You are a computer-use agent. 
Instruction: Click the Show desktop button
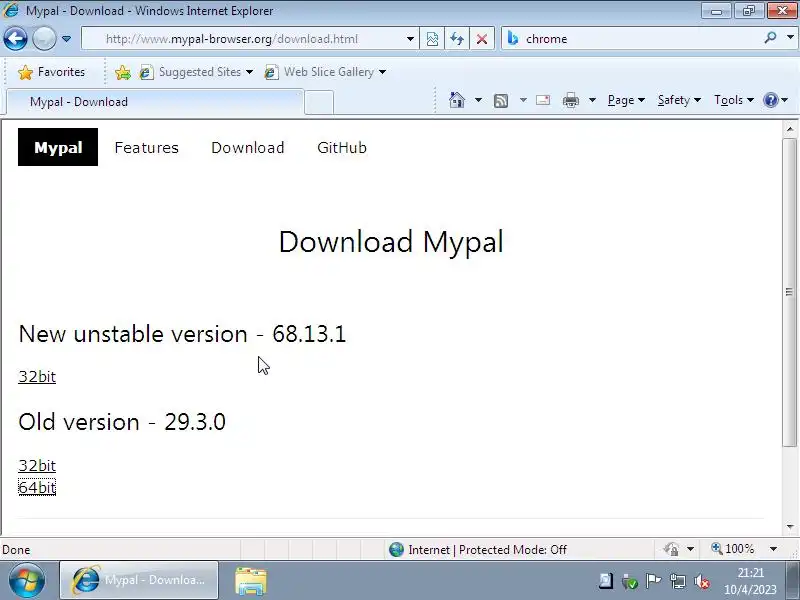(793, 581)
